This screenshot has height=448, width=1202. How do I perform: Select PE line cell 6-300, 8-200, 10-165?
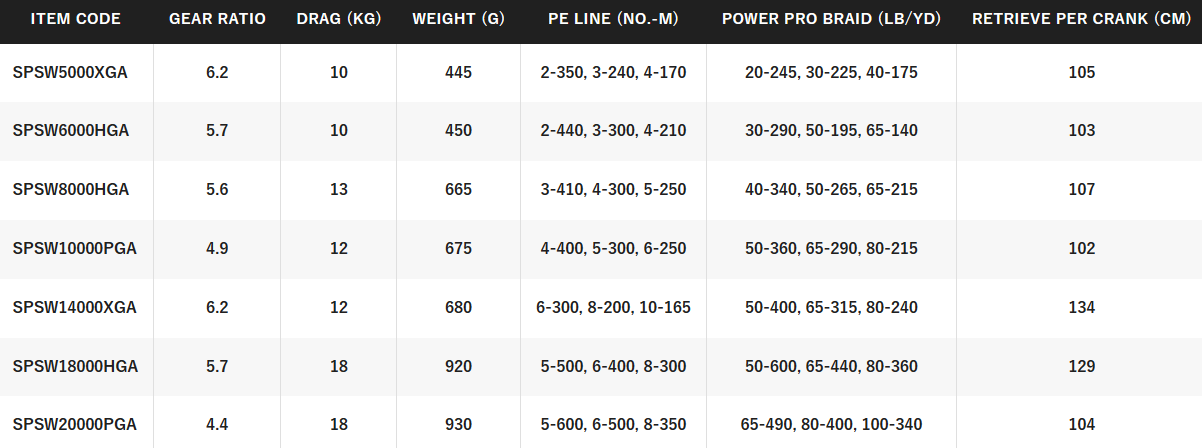click(x=613, y=308)
